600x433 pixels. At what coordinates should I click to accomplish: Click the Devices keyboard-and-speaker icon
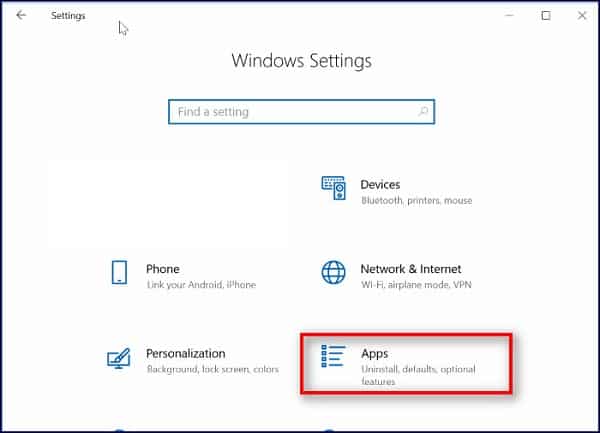(333, 188)
